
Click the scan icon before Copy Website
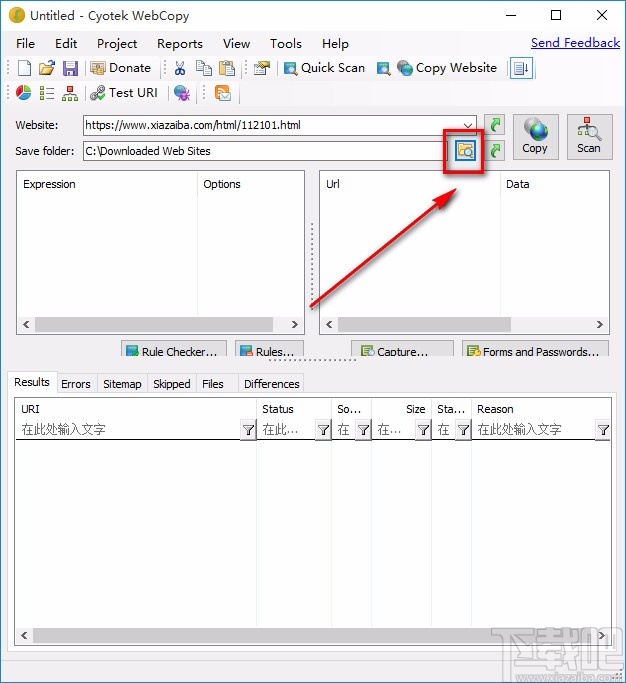coord(384,68)
